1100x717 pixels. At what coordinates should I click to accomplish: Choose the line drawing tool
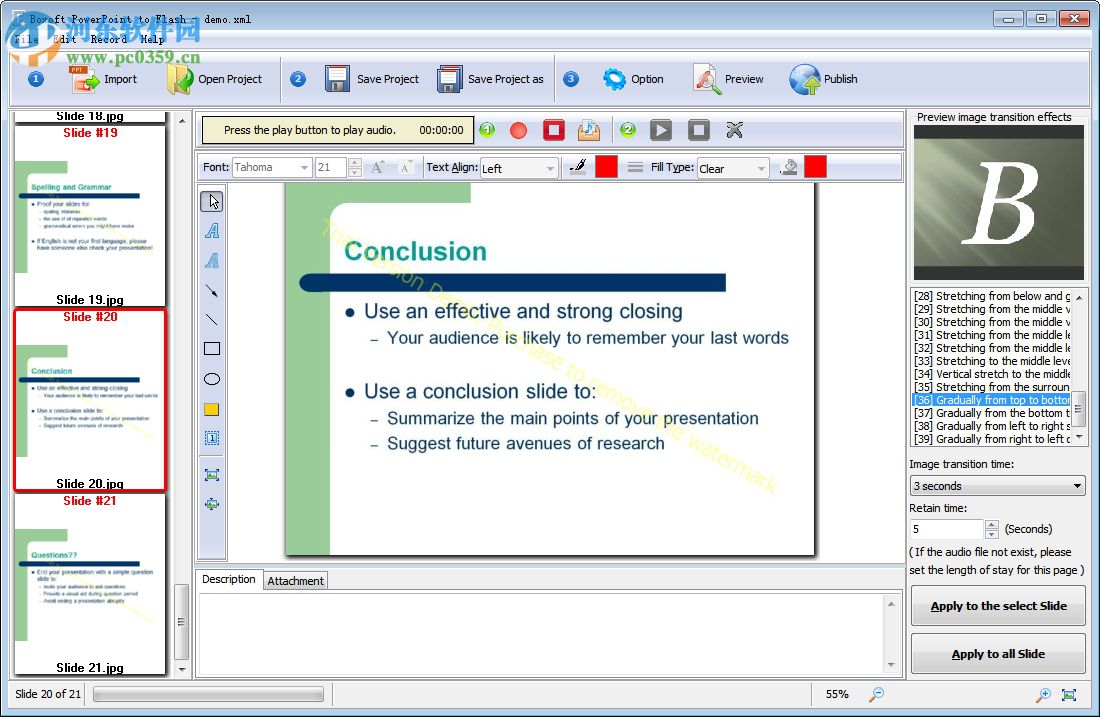coord(211,321)
